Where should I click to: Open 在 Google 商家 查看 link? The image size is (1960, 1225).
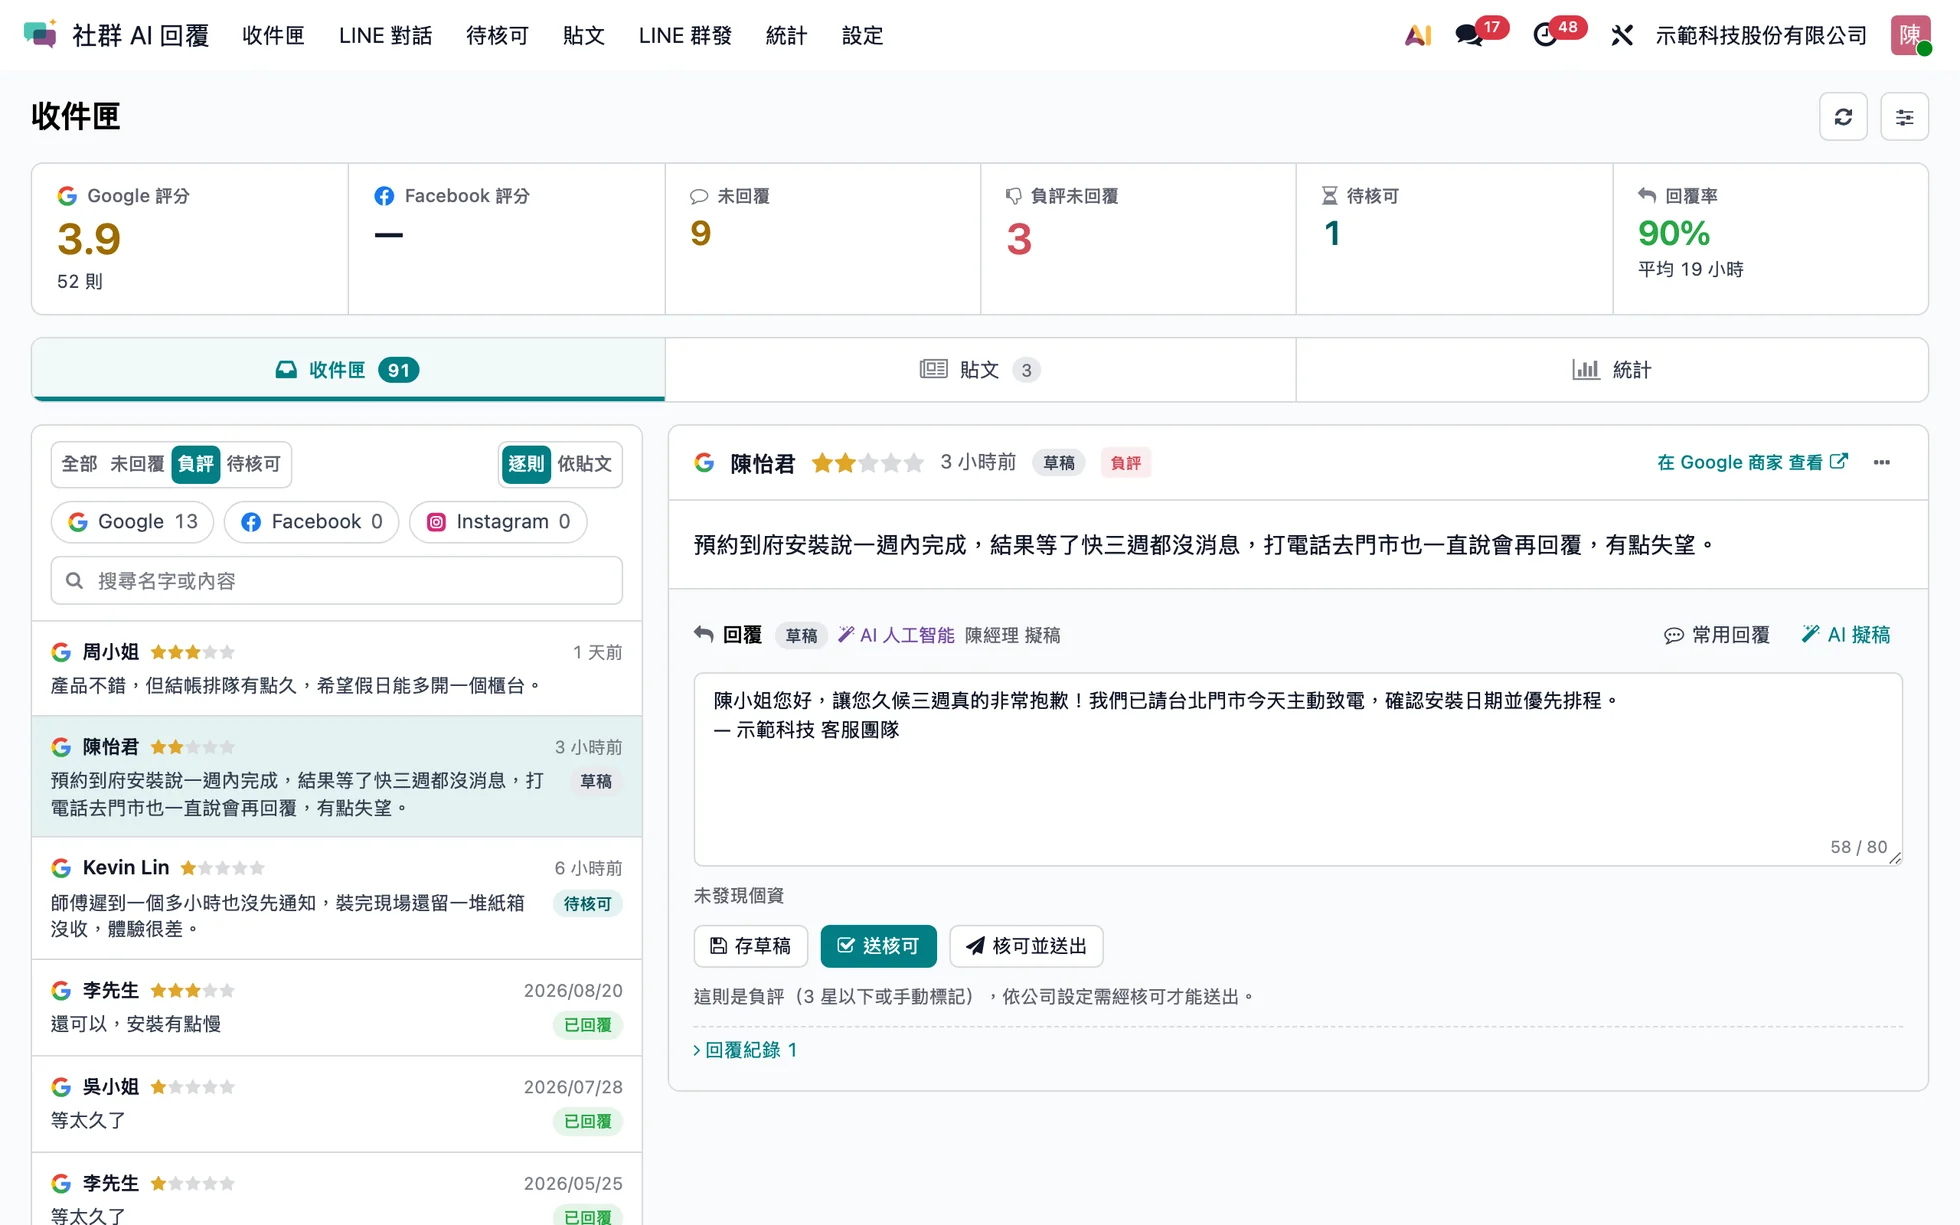tap(1752, 462)
